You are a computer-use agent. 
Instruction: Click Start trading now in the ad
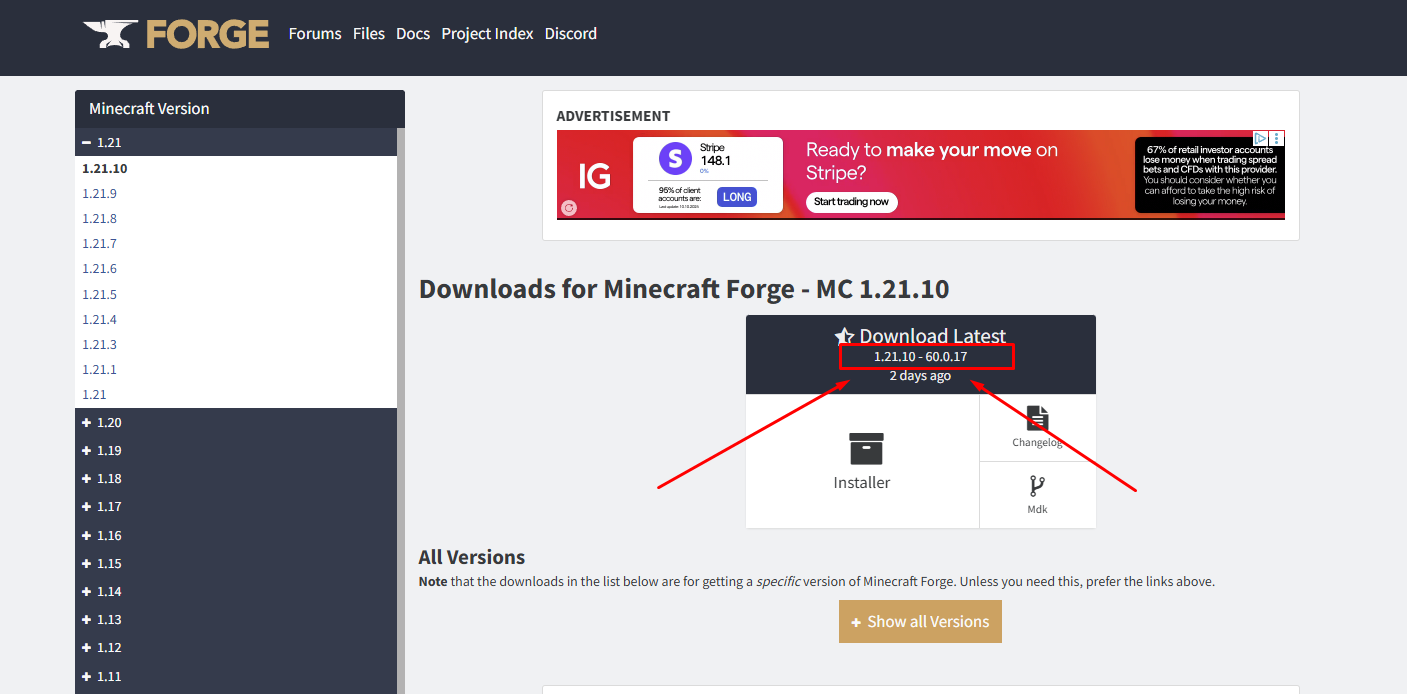[x=851, y=202]
